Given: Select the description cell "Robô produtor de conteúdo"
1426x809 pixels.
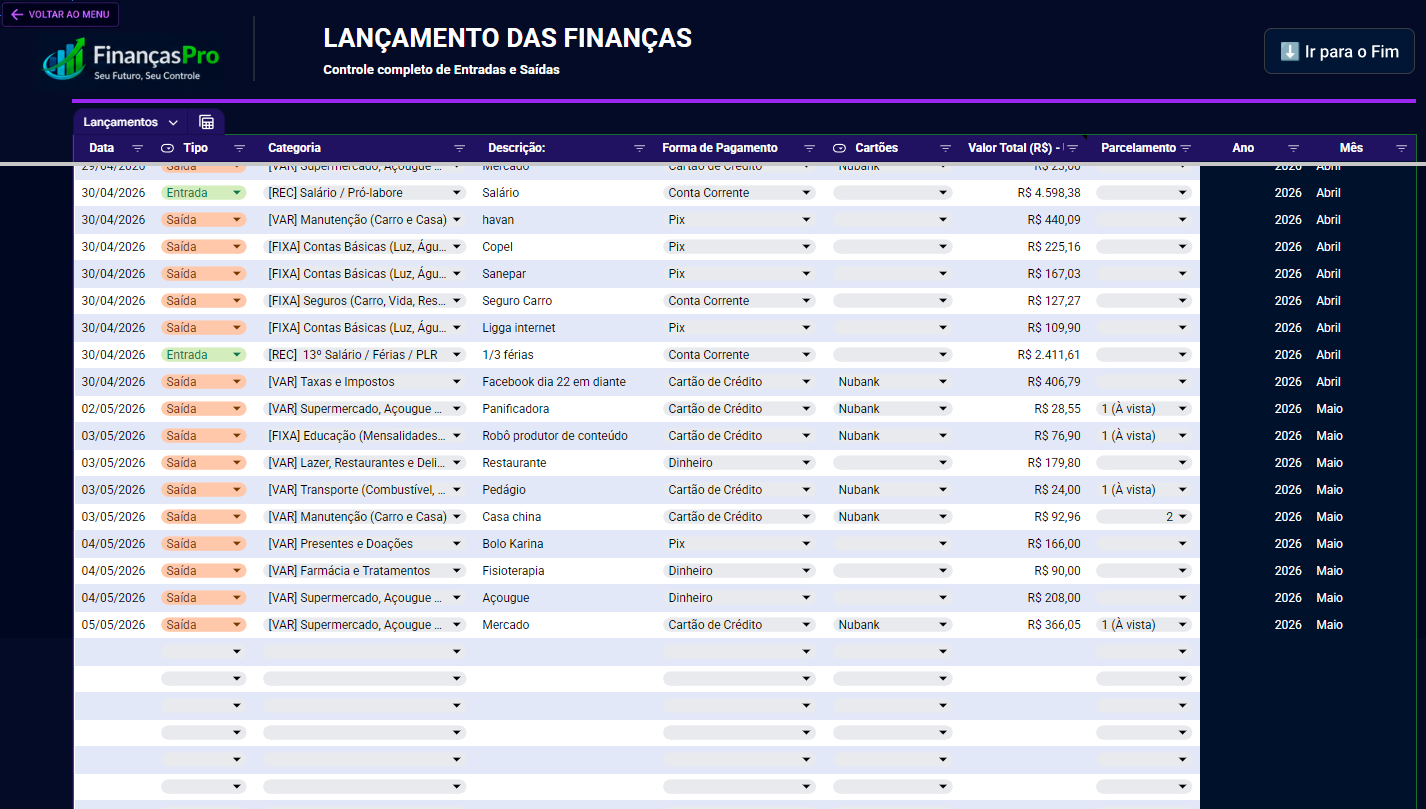Looking at the screenshot, I should (x=555, y=436).
